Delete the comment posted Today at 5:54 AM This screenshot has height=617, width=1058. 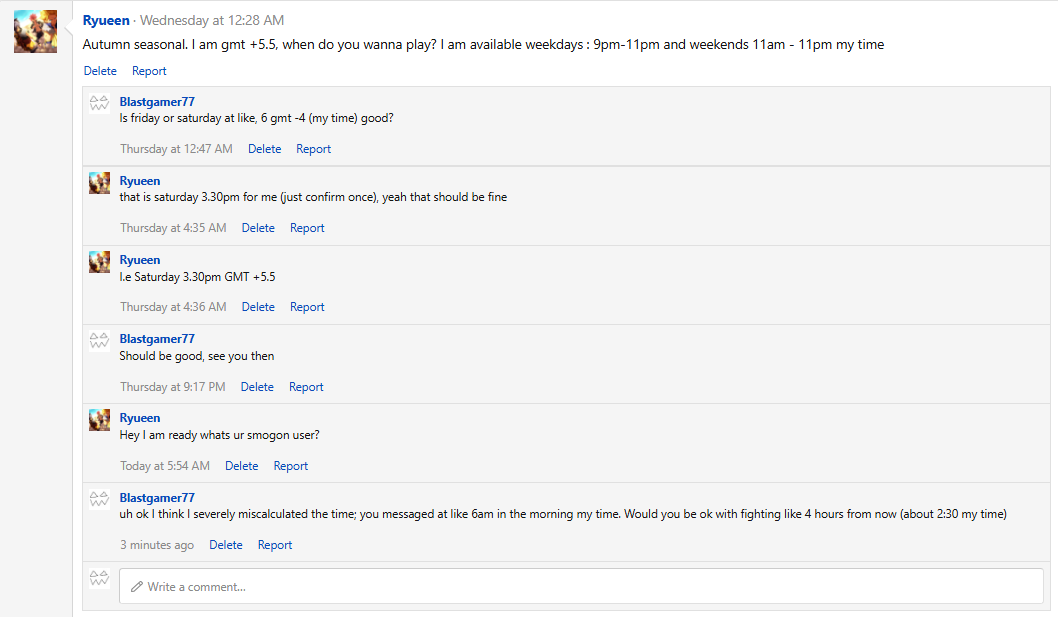[x=241, y=466]
